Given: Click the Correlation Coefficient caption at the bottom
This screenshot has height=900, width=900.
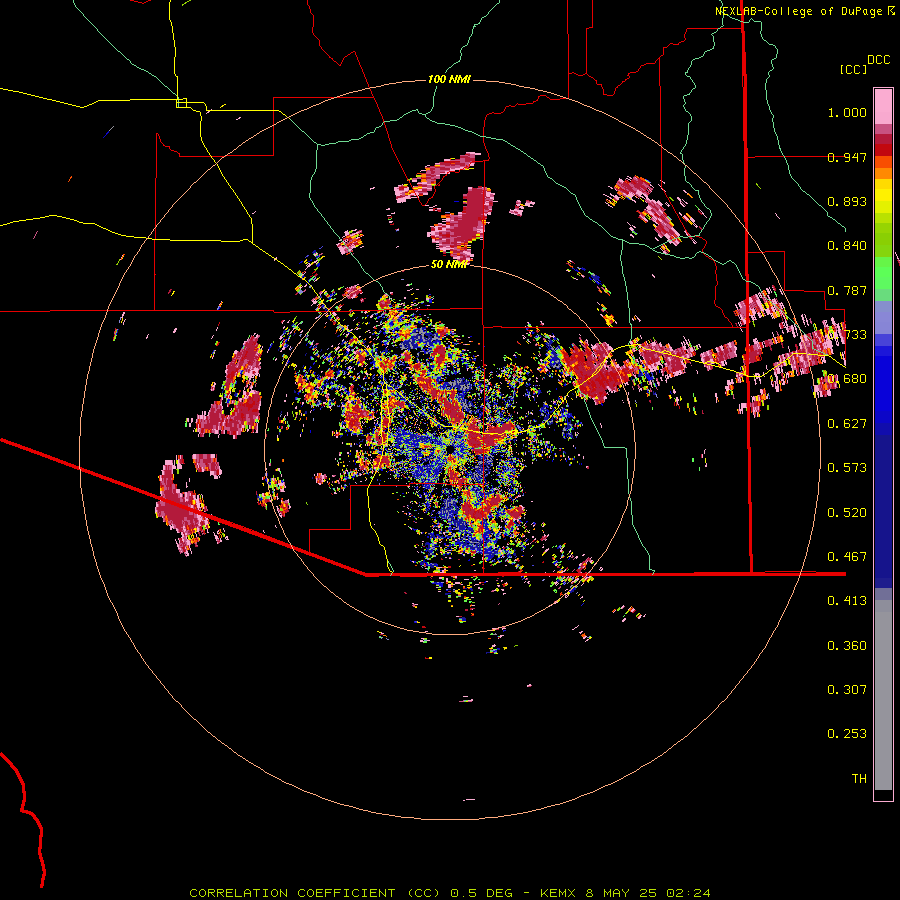Looking at the screenshot, I should (x=450, y=893).
